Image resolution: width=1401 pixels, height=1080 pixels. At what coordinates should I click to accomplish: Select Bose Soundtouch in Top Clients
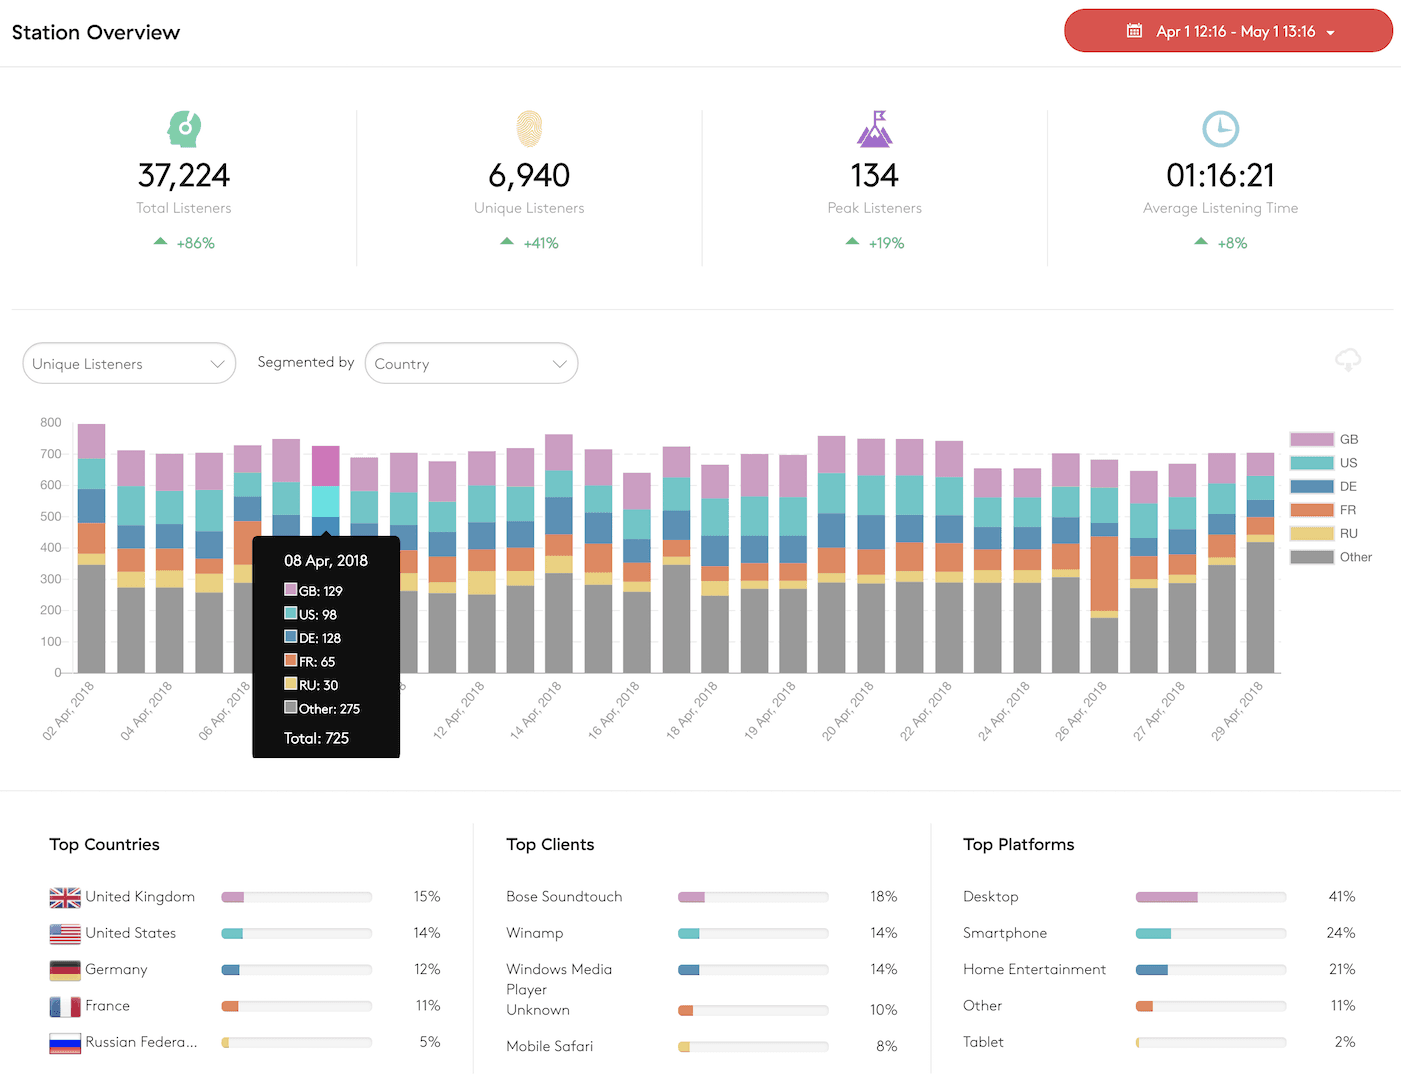(564, 897)
